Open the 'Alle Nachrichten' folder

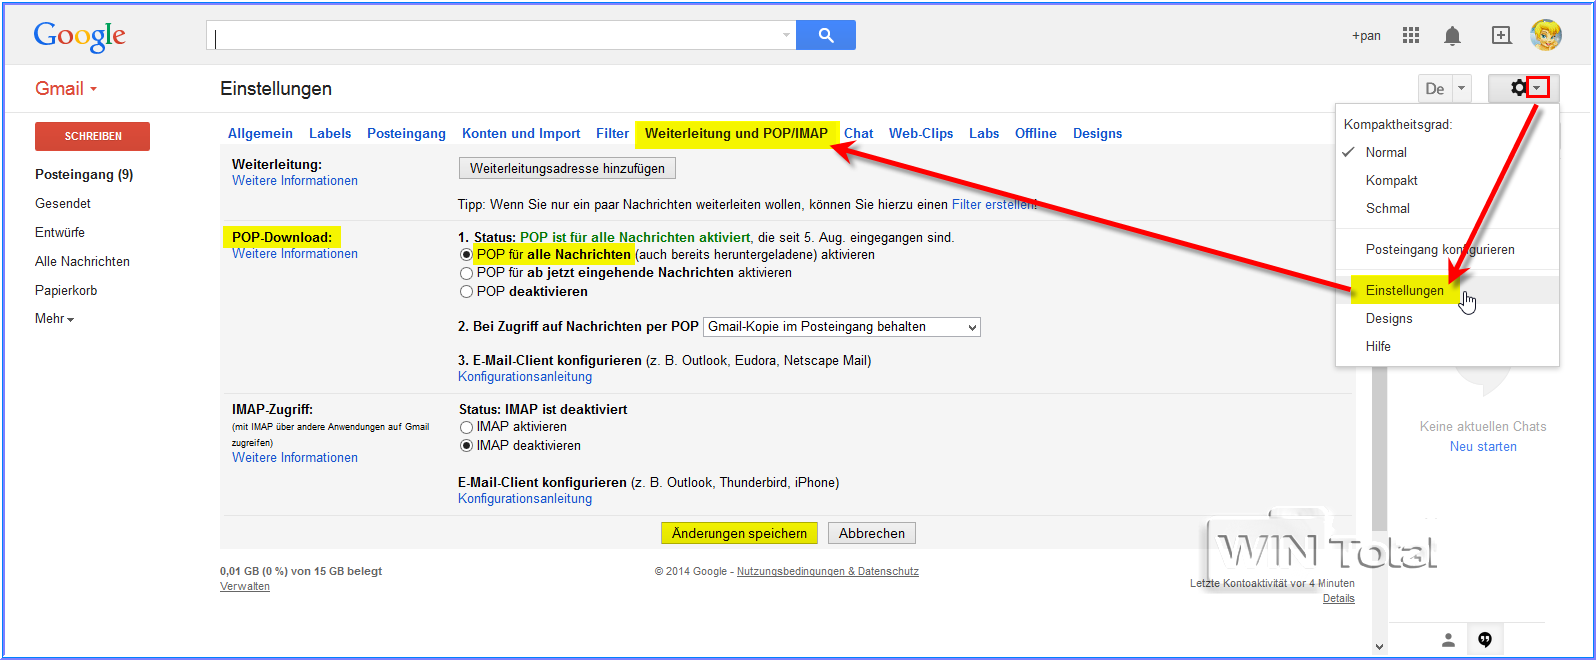tap(82, 261)
